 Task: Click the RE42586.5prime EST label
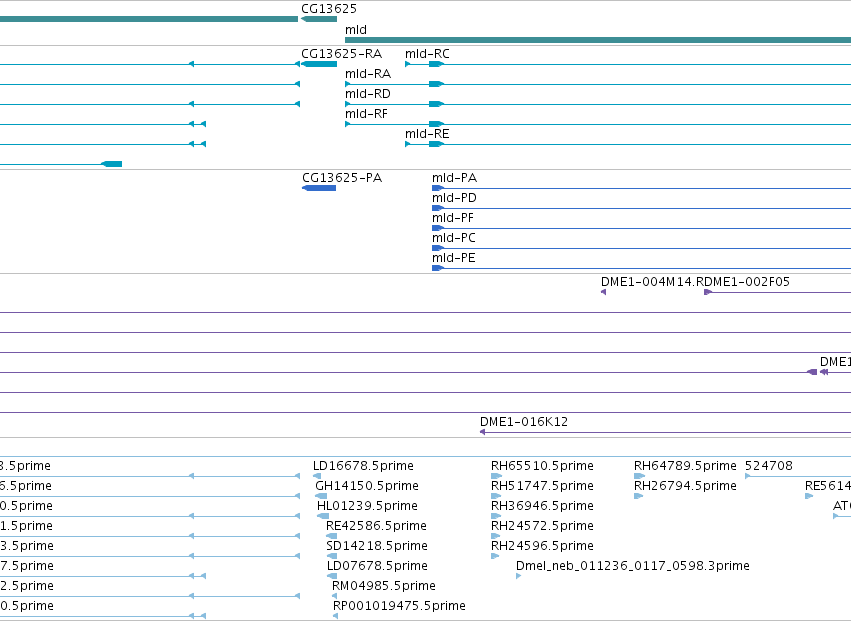tap(376, 526)
